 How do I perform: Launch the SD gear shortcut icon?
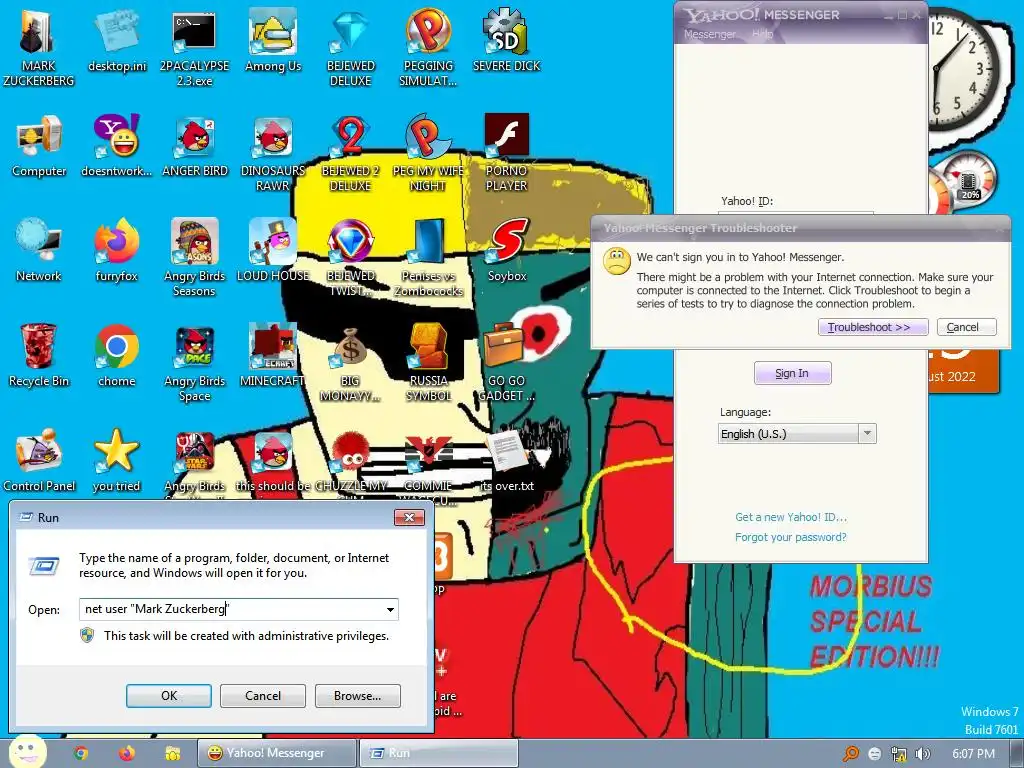coord(504,31)
